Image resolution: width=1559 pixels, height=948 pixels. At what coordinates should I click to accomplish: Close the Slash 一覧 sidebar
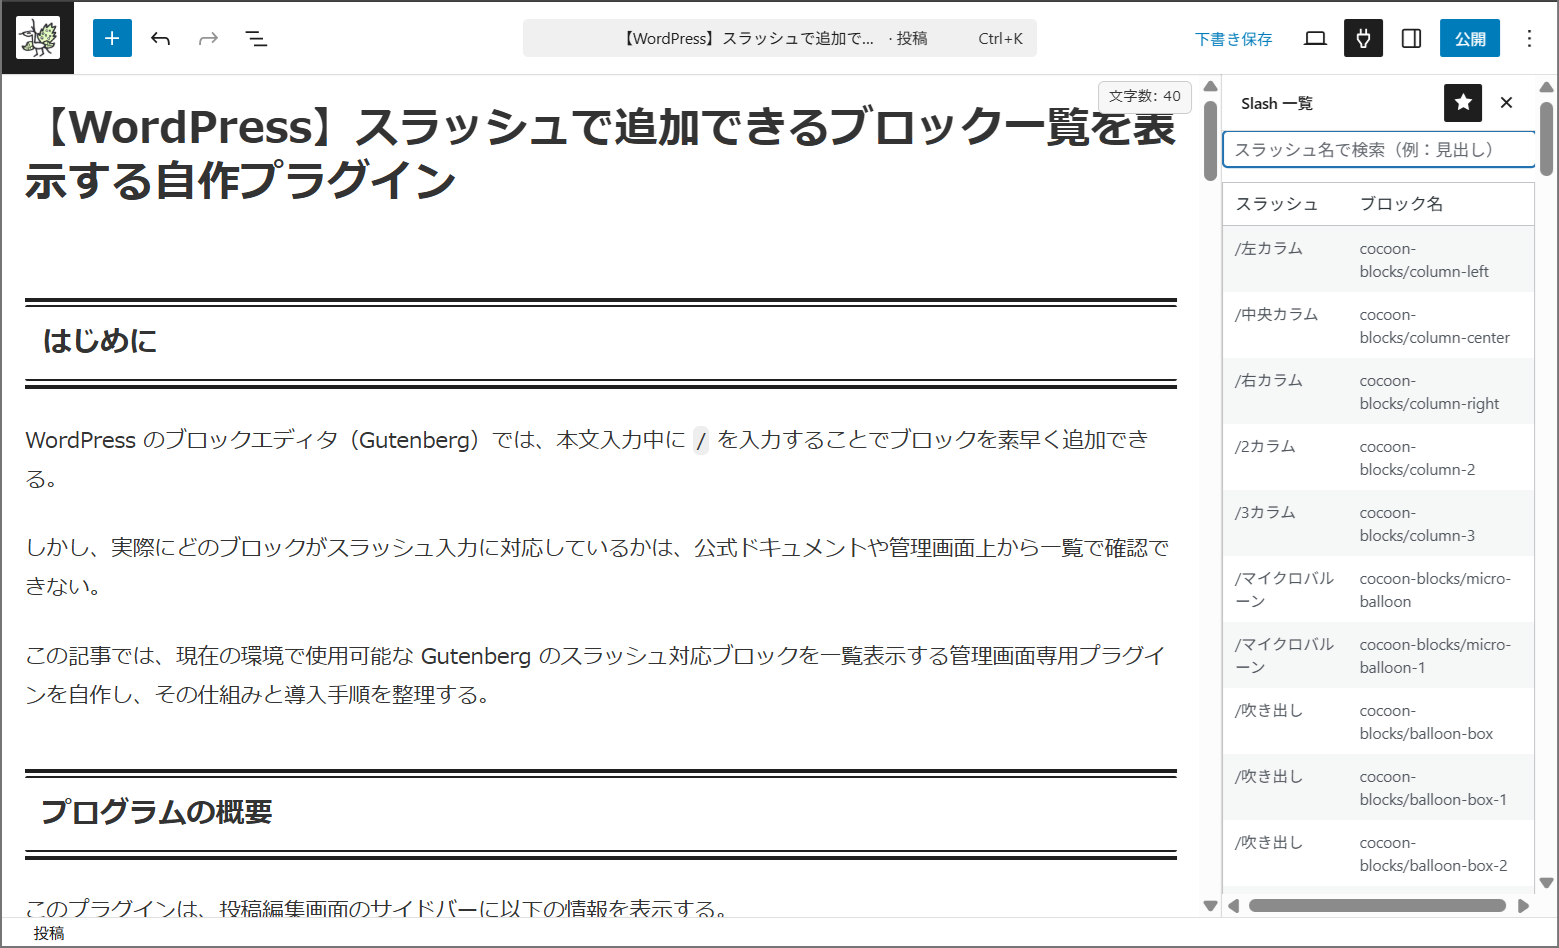[1506, 102]
